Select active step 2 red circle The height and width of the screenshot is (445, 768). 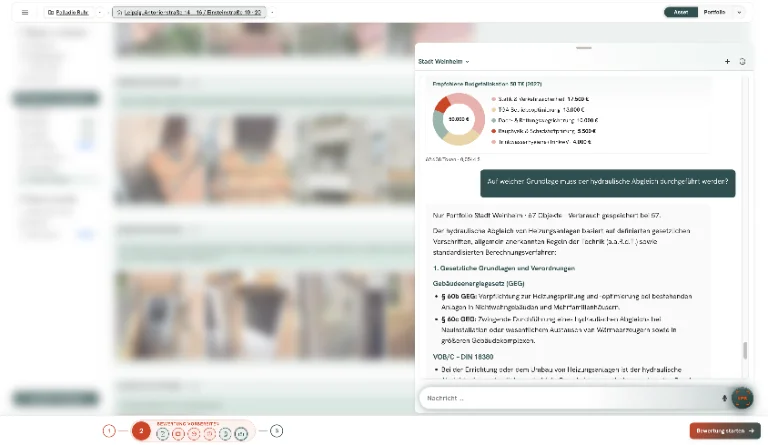click(x=141, y=431)
